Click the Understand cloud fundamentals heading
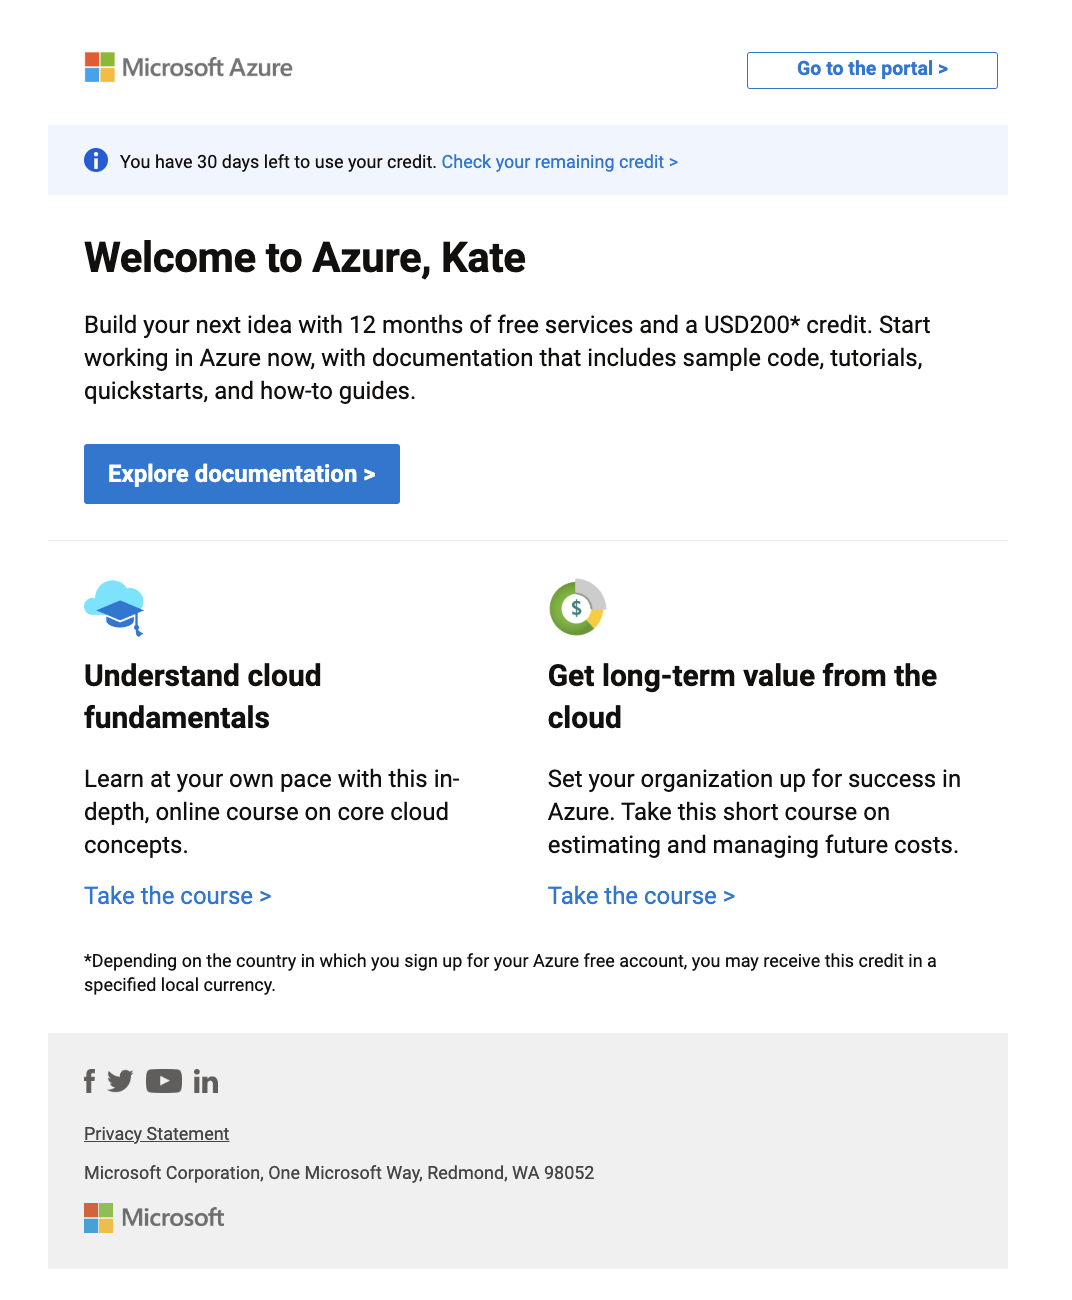 [x=202, y=696]
